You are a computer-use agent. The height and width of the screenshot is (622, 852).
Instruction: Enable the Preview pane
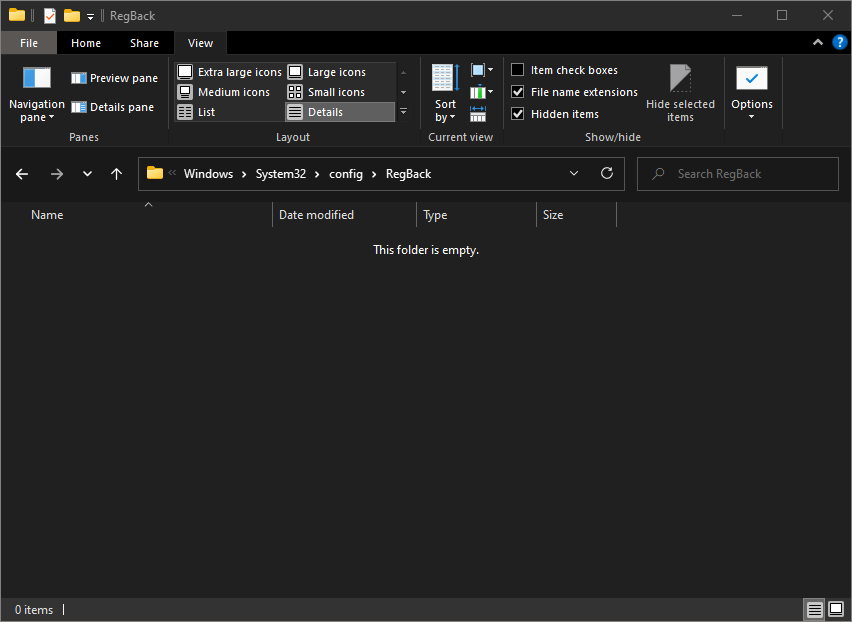tap(114, 78)
